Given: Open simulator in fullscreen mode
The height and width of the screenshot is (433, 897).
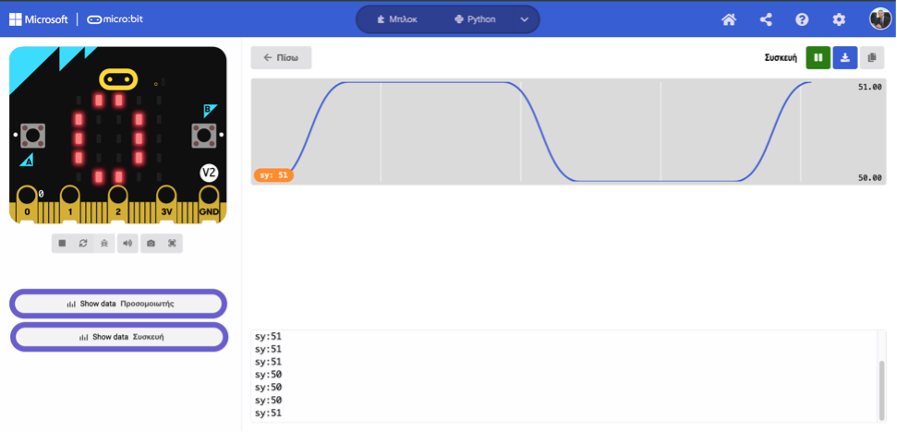Looking at the screenshot, I should point(172,243).
